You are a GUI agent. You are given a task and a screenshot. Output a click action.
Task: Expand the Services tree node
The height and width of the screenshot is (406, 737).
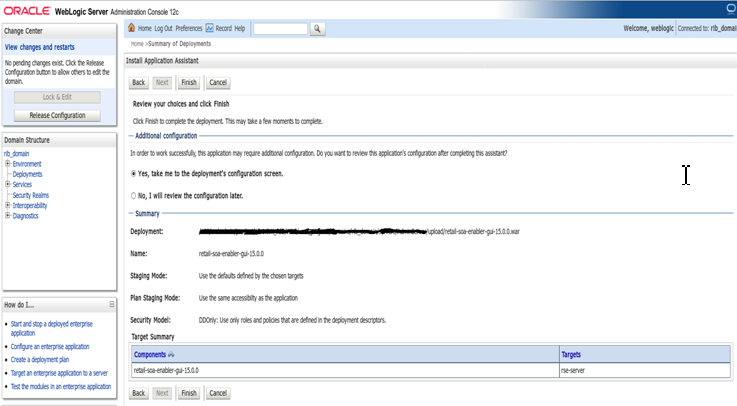[x=8, y=184]
